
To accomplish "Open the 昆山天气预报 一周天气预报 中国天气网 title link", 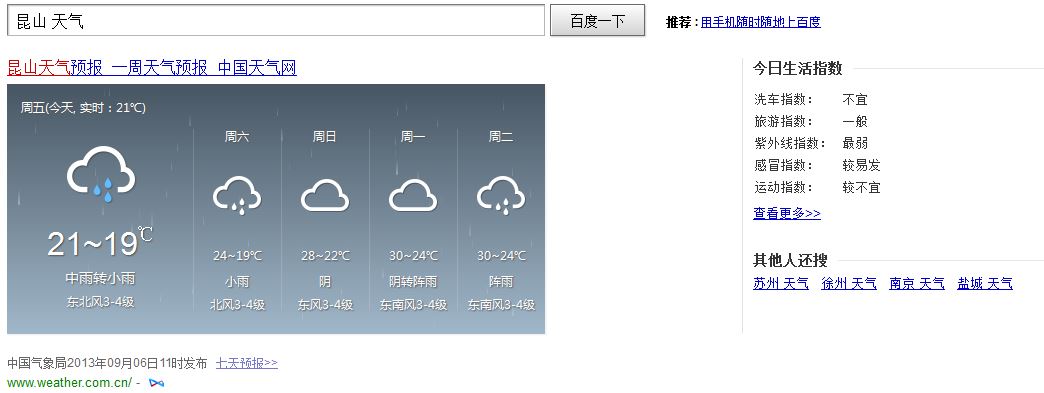I will tap(152, 67).
